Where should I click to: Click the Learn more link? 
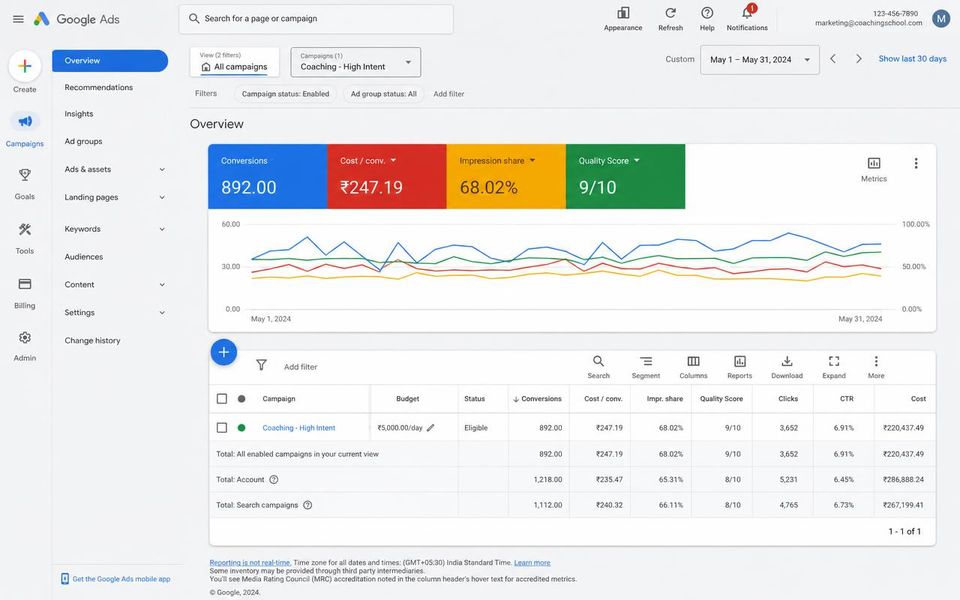pyautogui.click(x=532, y=563)
